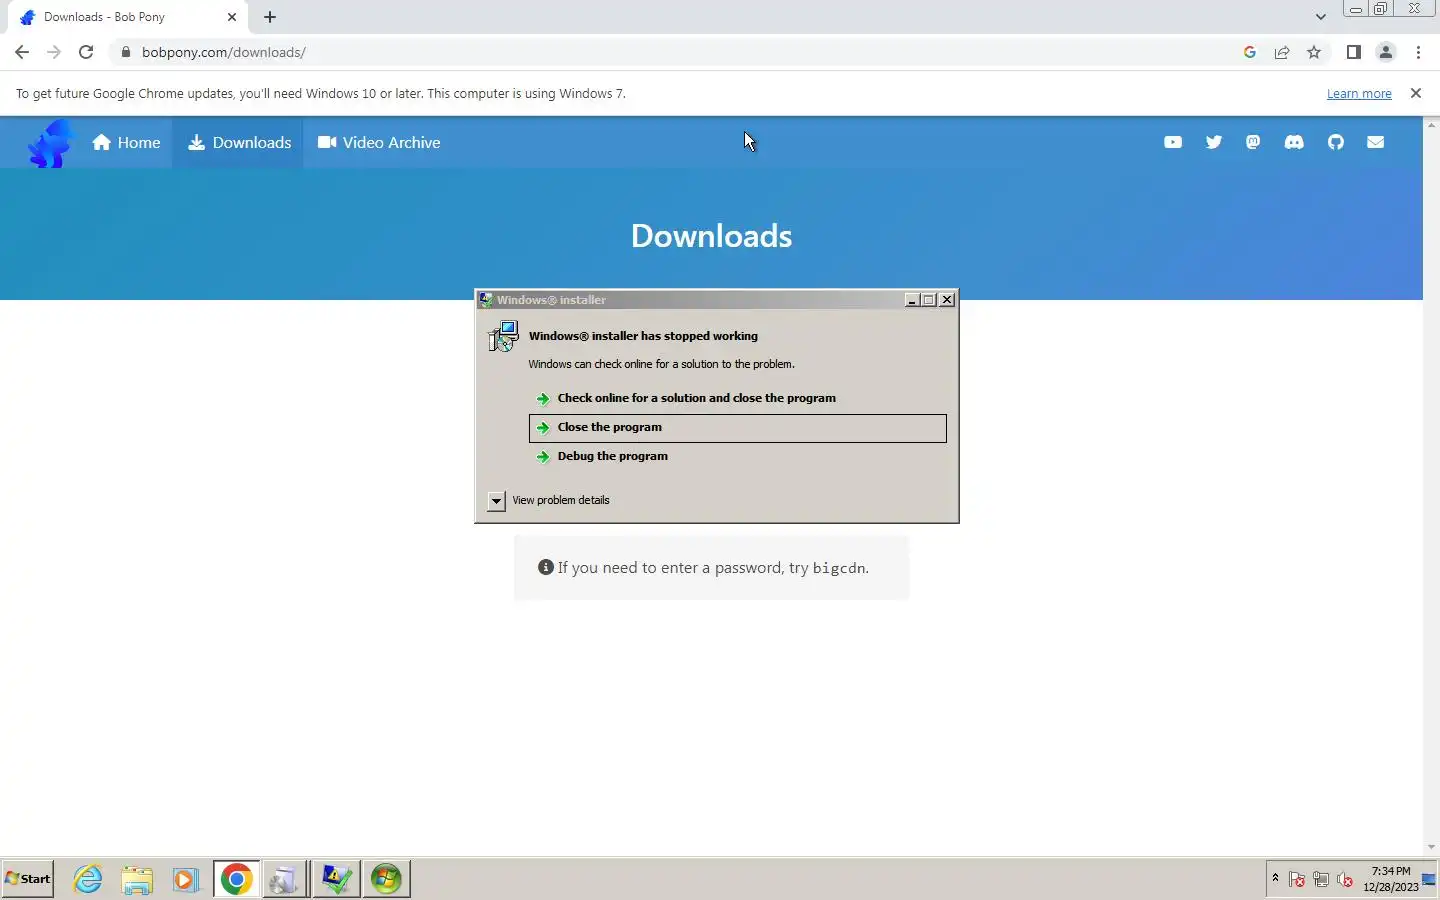Viewport: 1440px width, 900px height.
Task: Go back with the browser back arrow
Action: pyautogui.click(x=22, y=52)
